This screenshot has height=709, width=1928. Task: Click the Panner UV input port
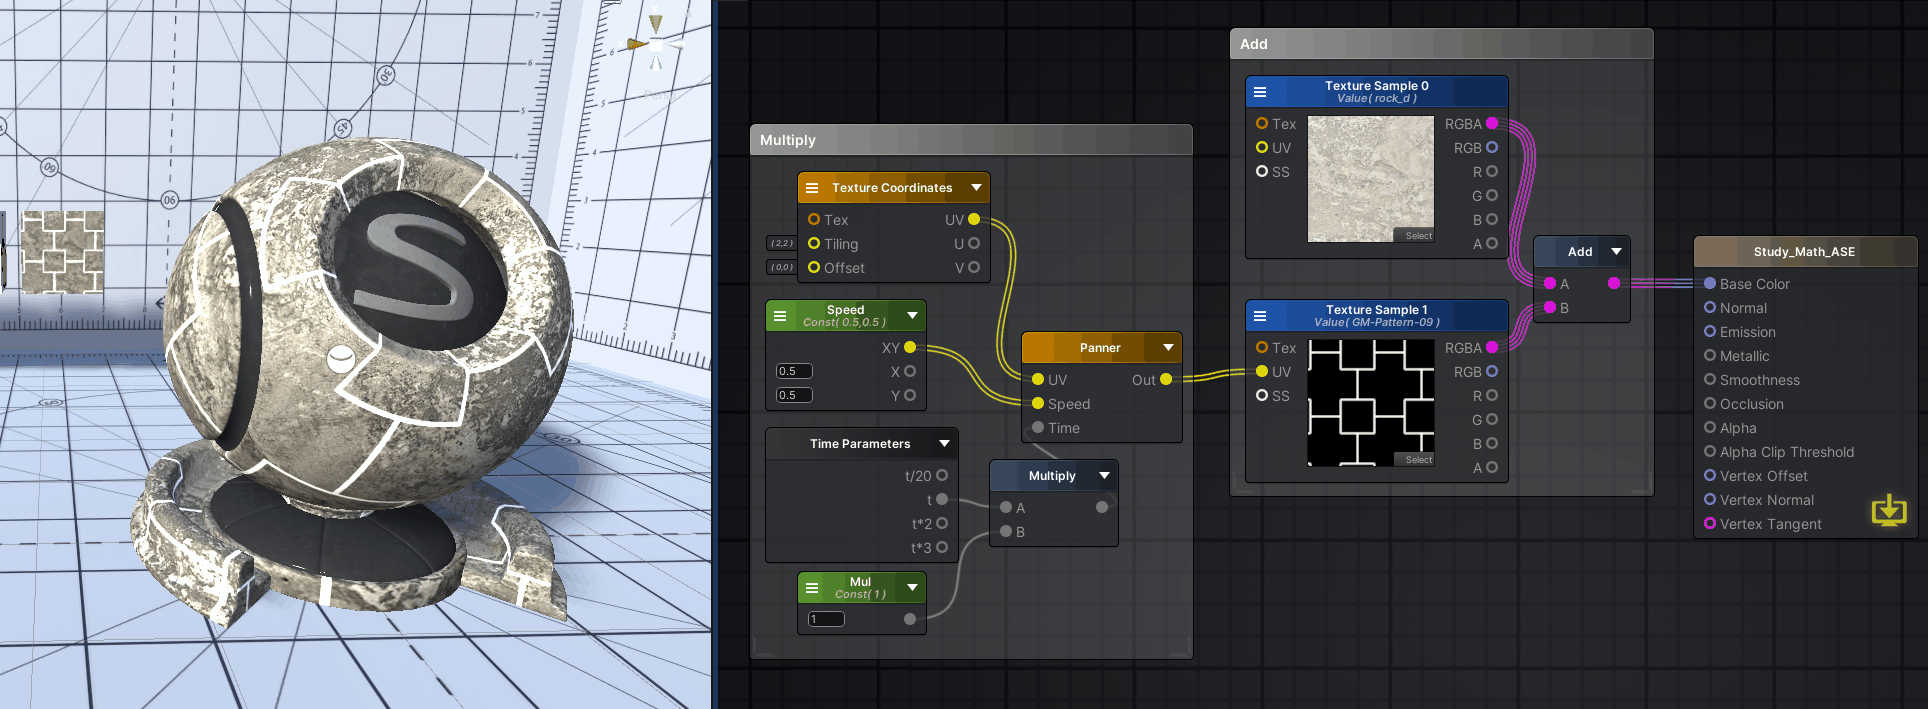[x=1038, y=380]
